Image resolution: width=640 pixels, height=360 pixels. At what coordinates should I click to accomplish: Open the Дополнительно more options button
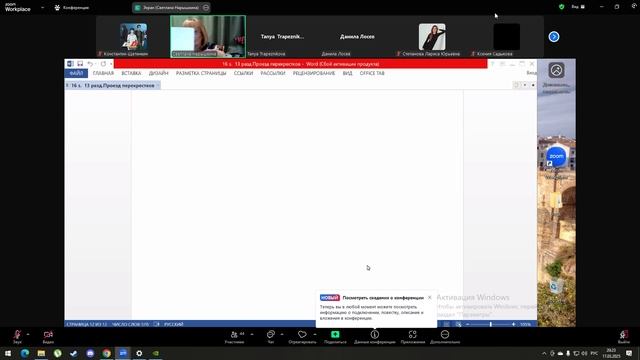click(x=445, y=337)
